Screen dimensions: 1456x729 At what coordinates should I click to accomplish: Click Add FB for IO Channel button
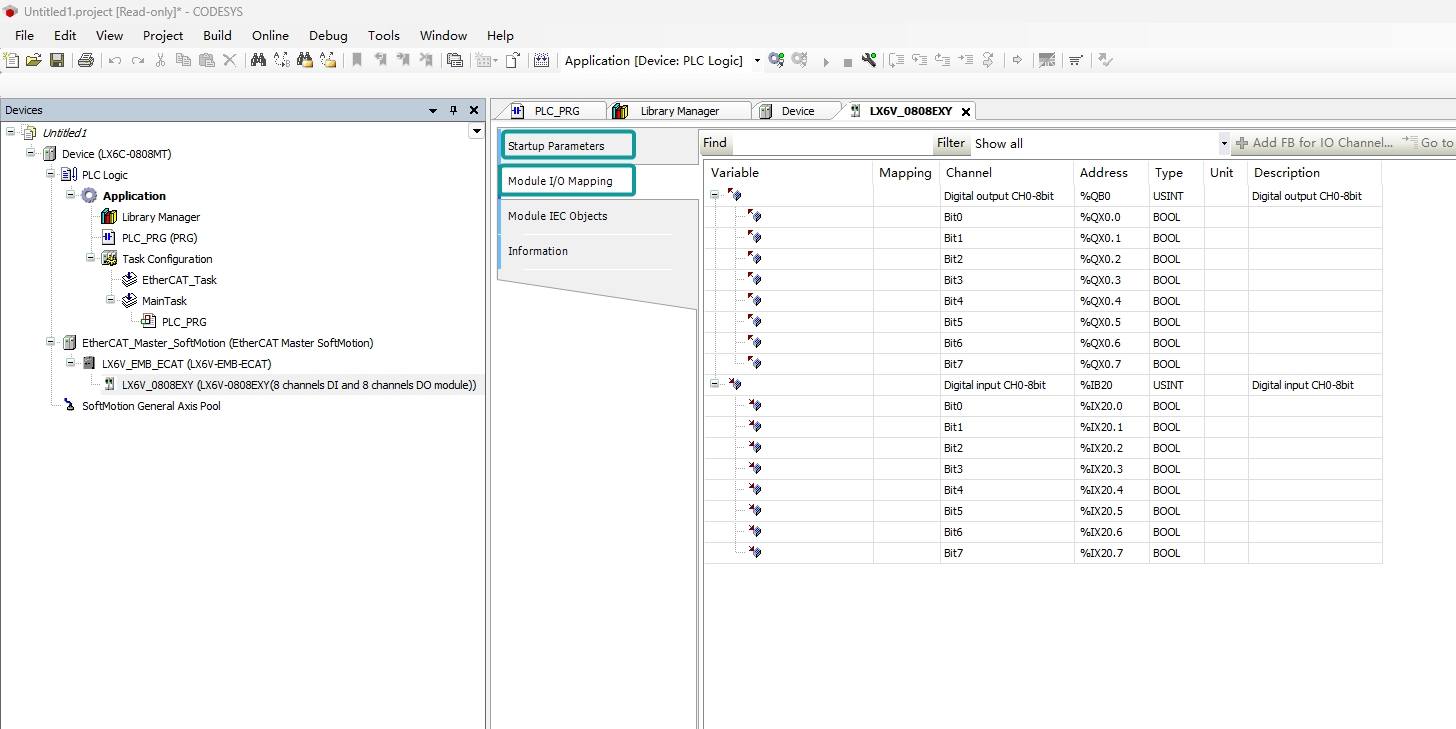click(x=1314, y=143)
